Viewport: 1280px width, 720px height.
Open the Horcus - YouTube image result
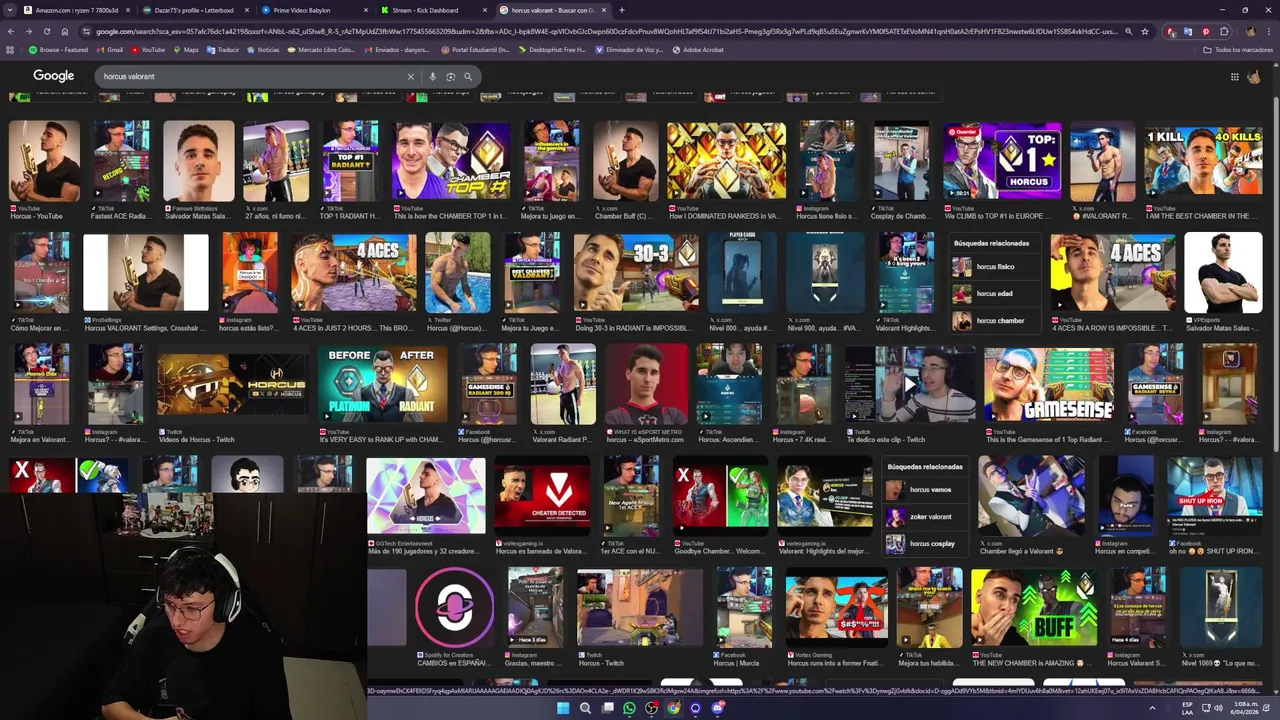(44, 161)
